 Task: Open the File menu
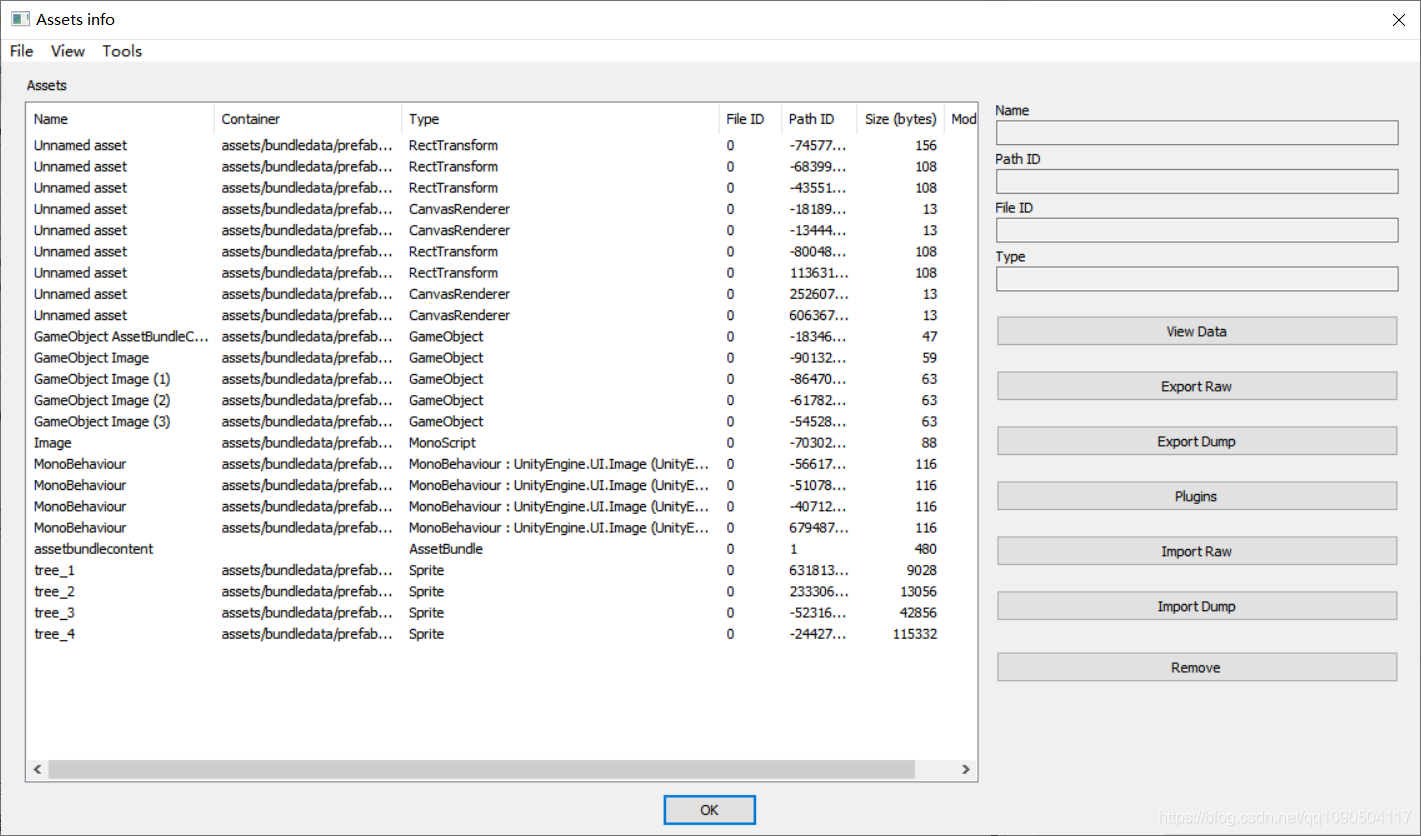(20, 51)
